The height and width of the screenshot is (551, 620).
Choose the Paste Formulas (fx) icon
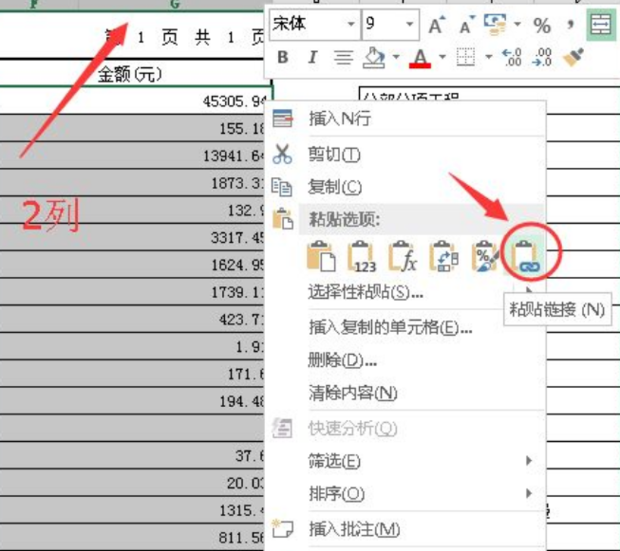(x=402, y=257)
